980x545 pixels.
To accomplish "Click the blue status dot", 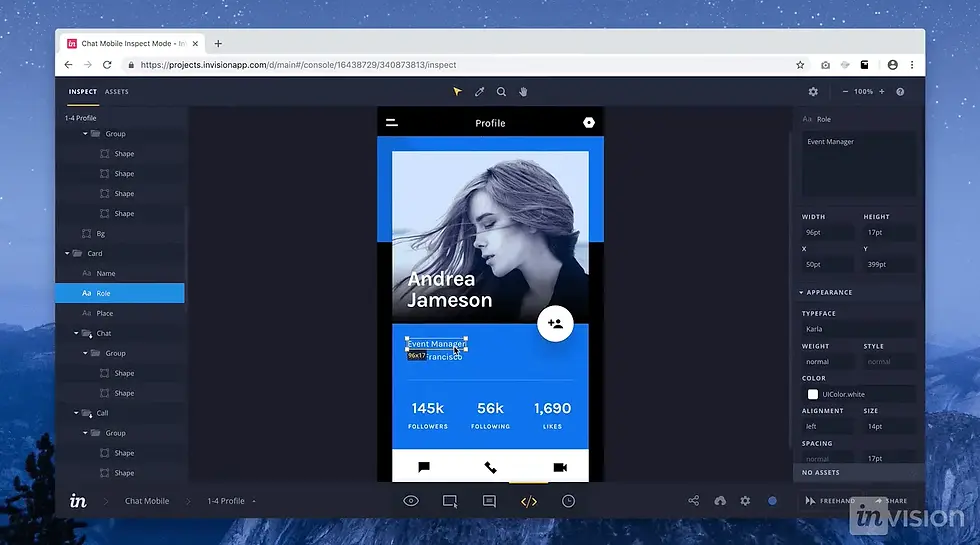I will pyautogui.click(x=772, y=501).
